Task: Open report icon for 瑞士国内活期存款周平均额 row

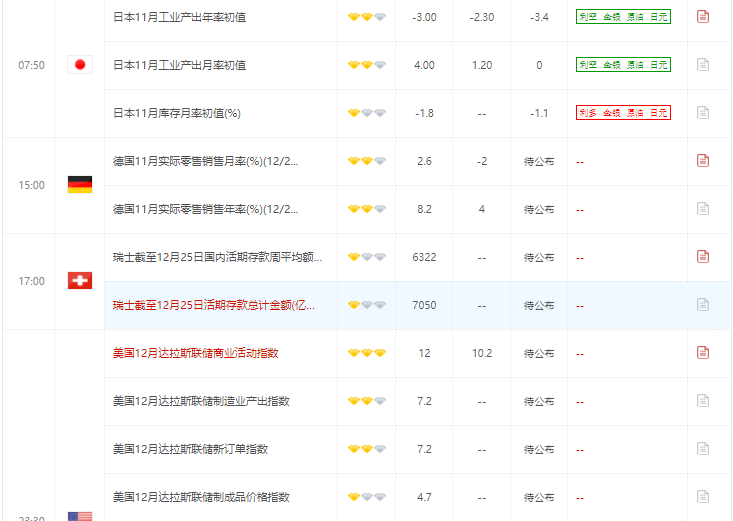Action: coord(703,257)
